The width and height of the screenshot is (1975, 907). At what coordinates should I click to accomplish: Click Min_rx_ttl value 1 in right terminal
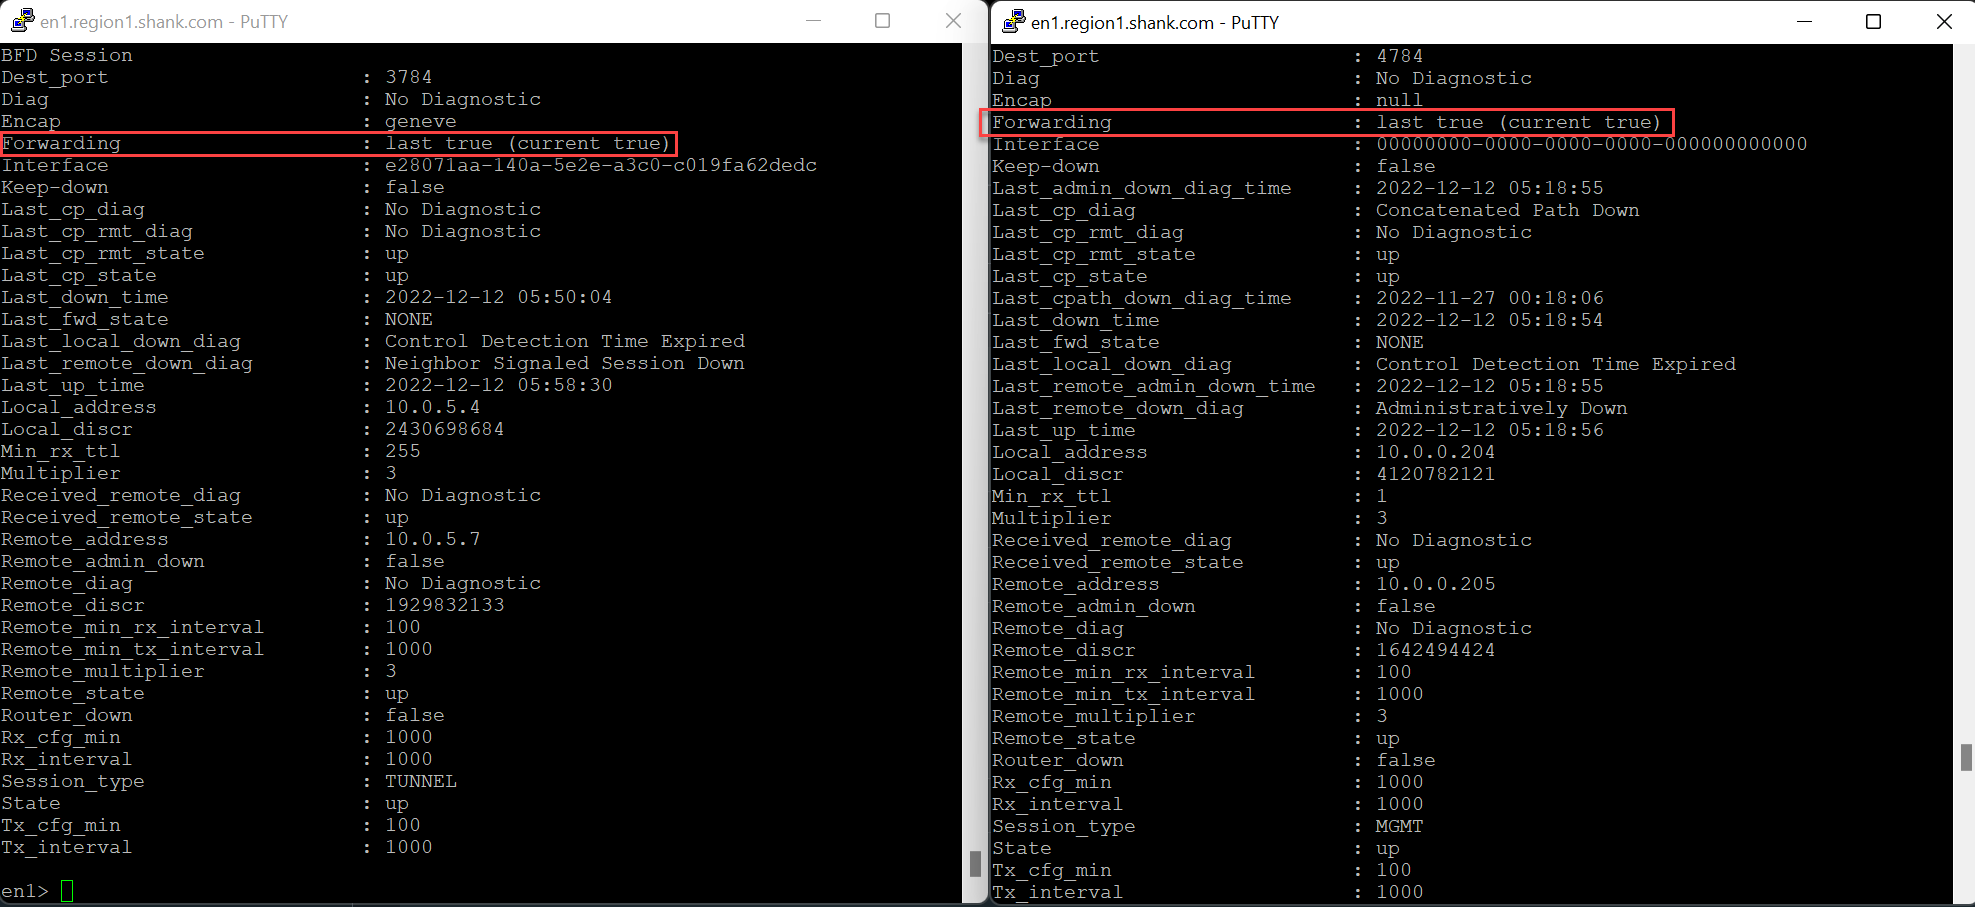point(1382,496)
